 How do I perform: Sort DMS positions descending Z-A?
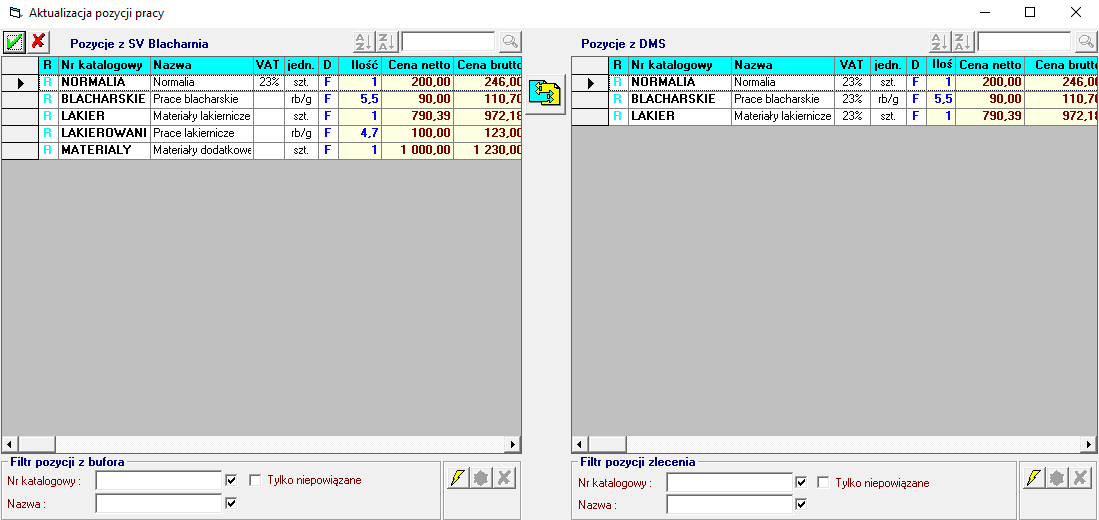[962, 42]
